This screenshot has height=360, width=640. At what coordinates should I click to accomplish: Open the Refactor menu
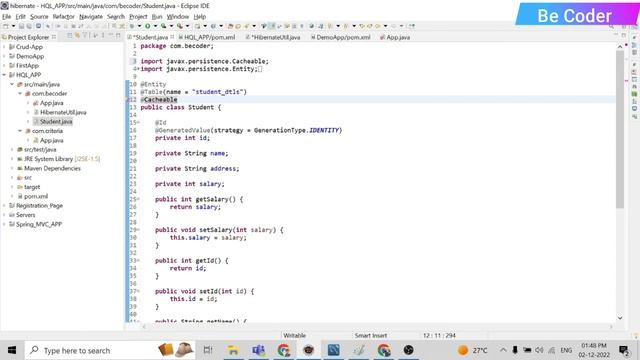[64, 17]
